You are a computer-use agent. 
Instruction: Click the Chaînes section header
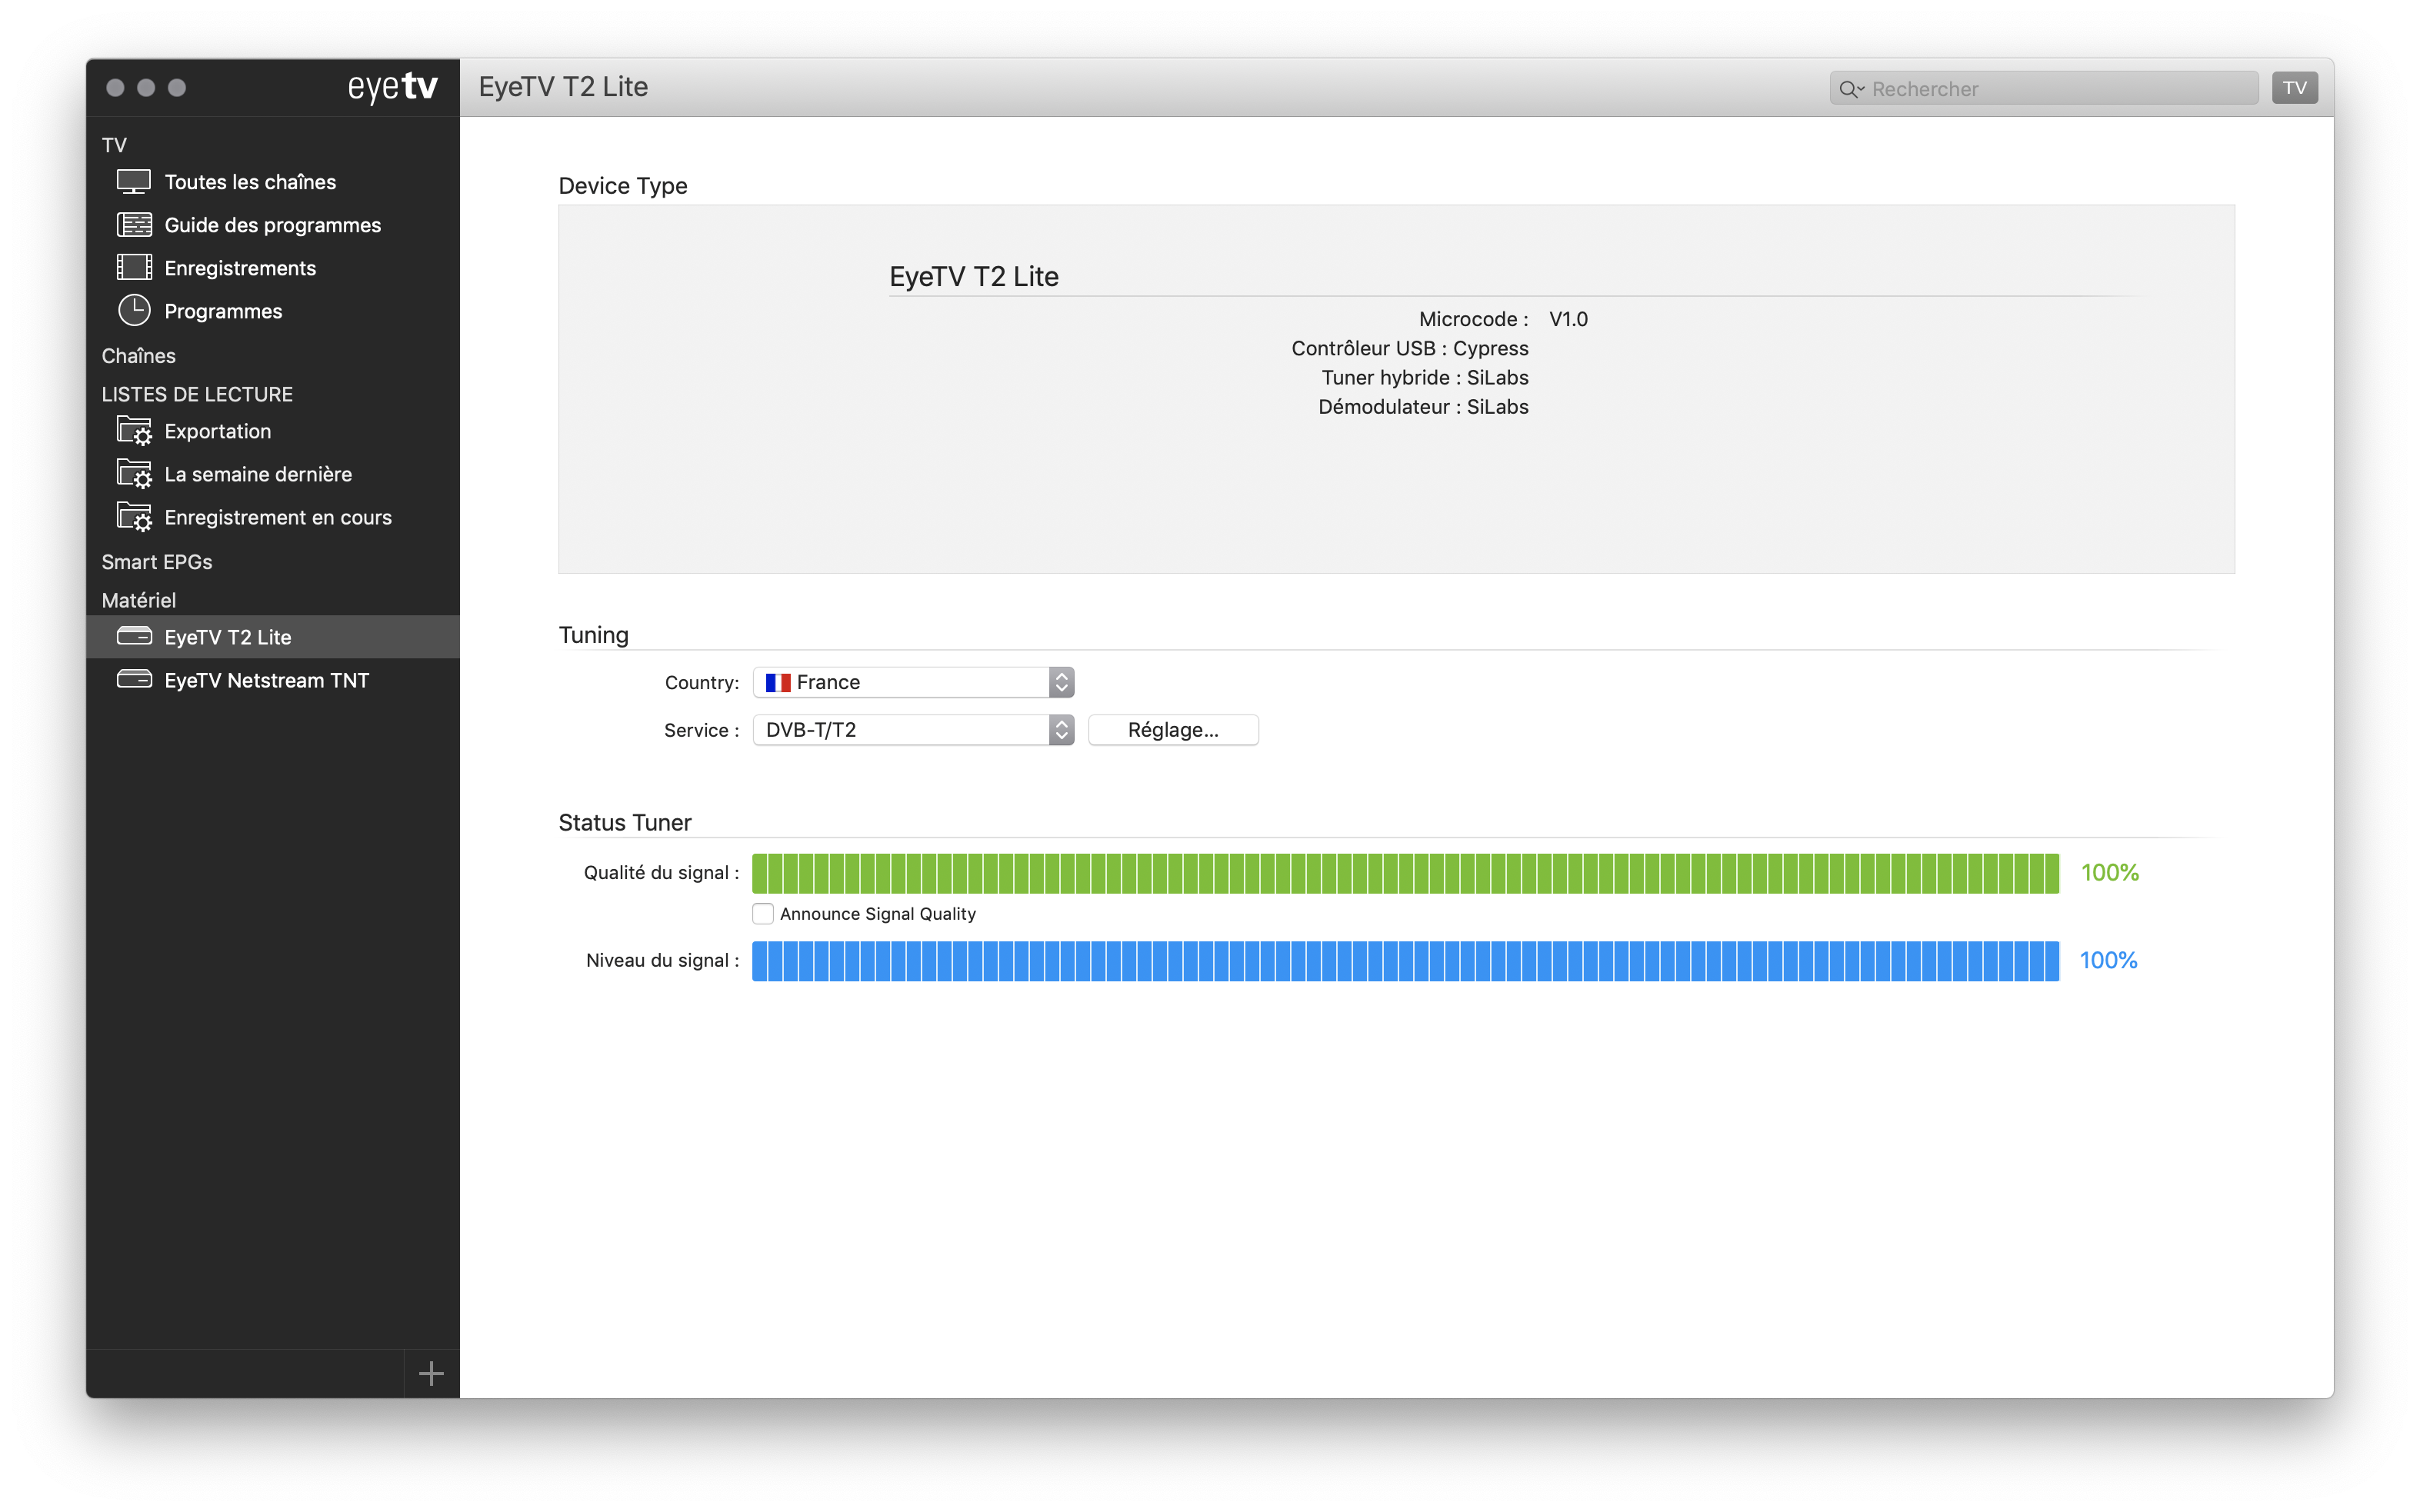[x=138, y=356]
